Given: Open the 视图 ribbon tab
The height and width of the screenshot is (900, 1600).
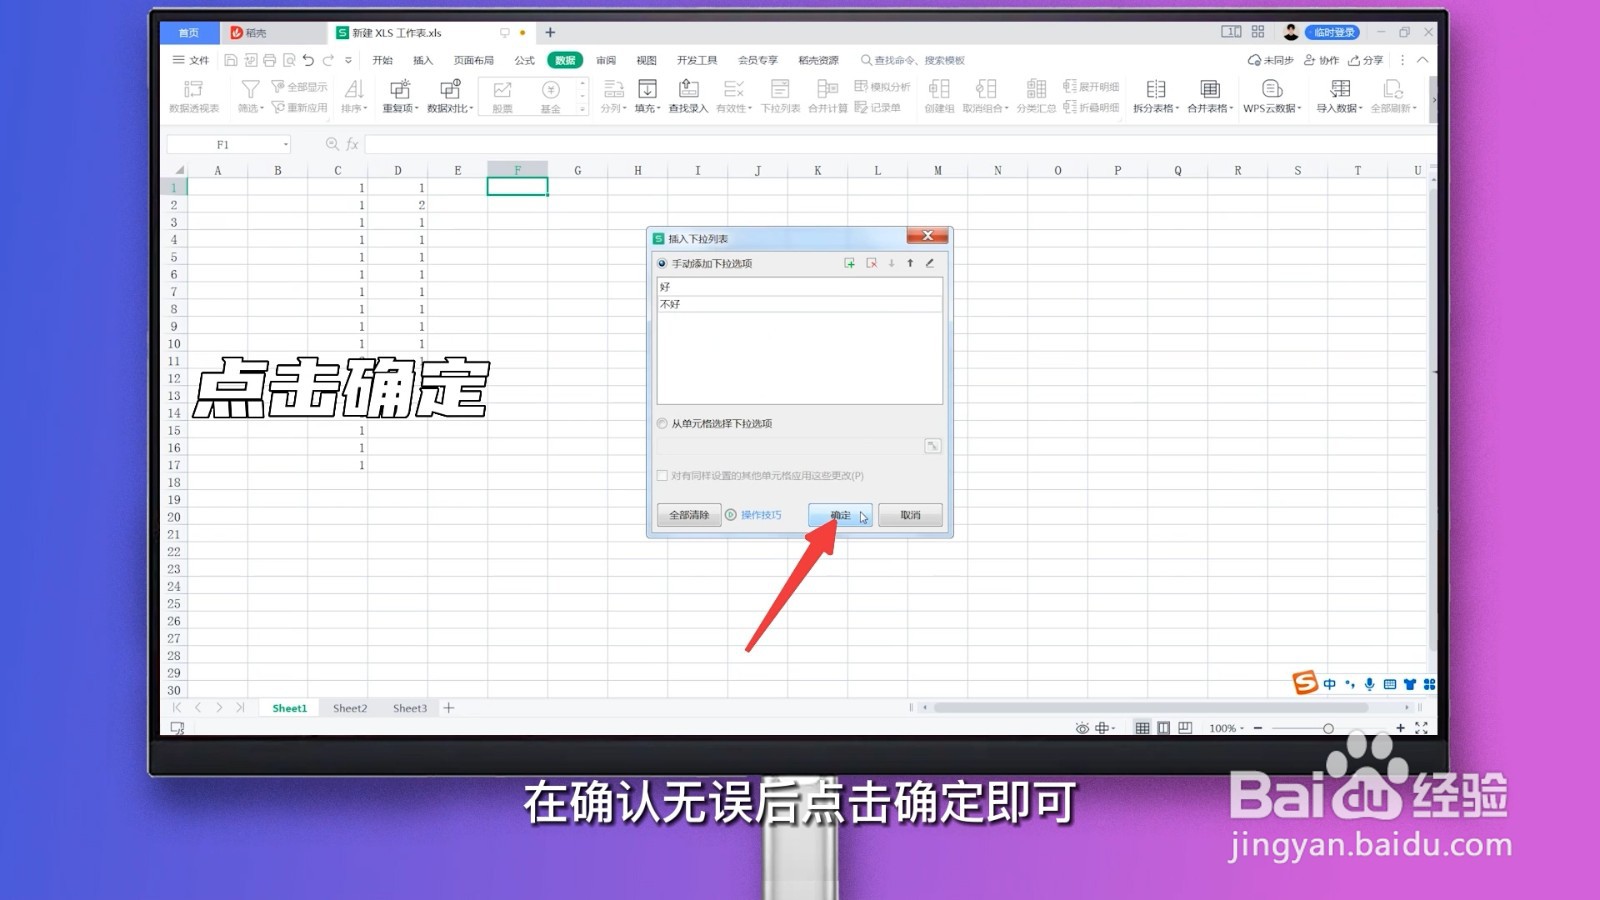Looking at the screenshot, I should click(x=646, y=60).
